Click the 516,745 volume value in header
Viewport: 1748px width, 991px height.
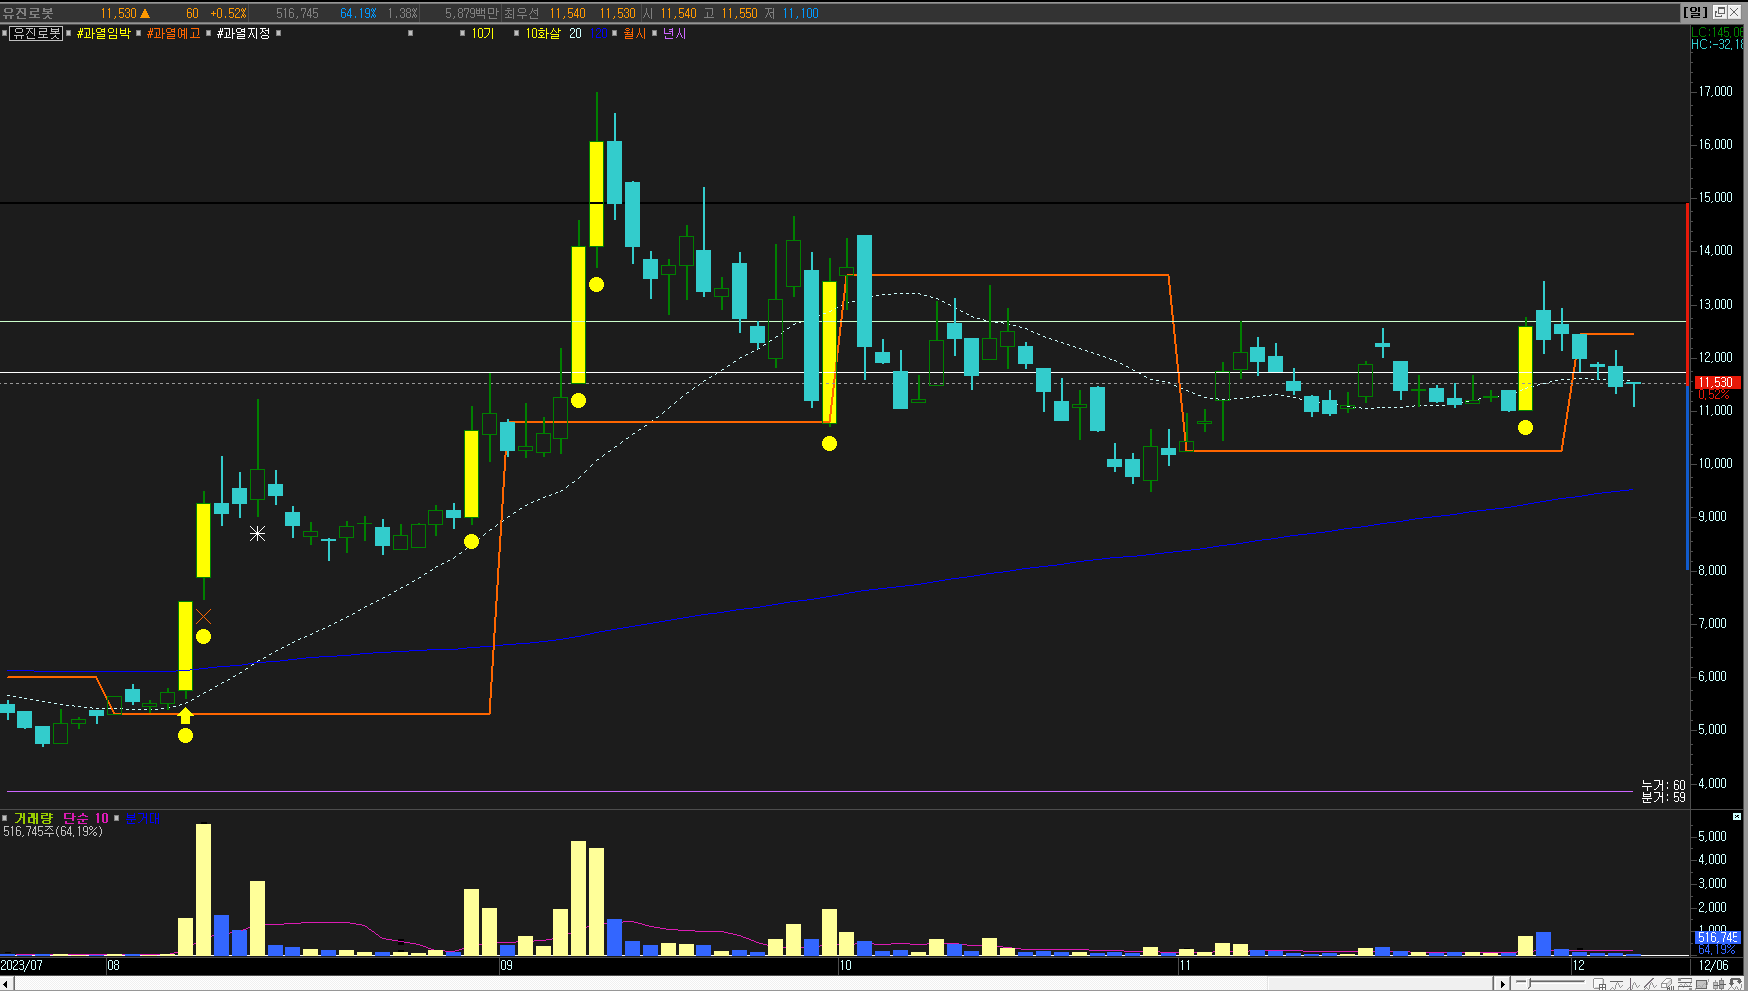(297, 13)
